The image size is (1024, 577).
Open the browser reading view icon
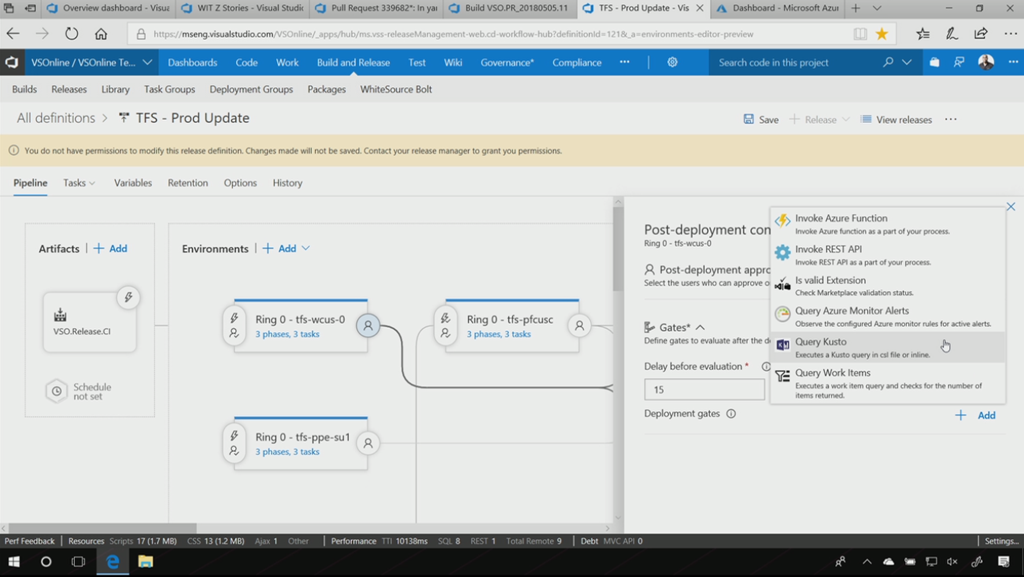coord(860,34)
